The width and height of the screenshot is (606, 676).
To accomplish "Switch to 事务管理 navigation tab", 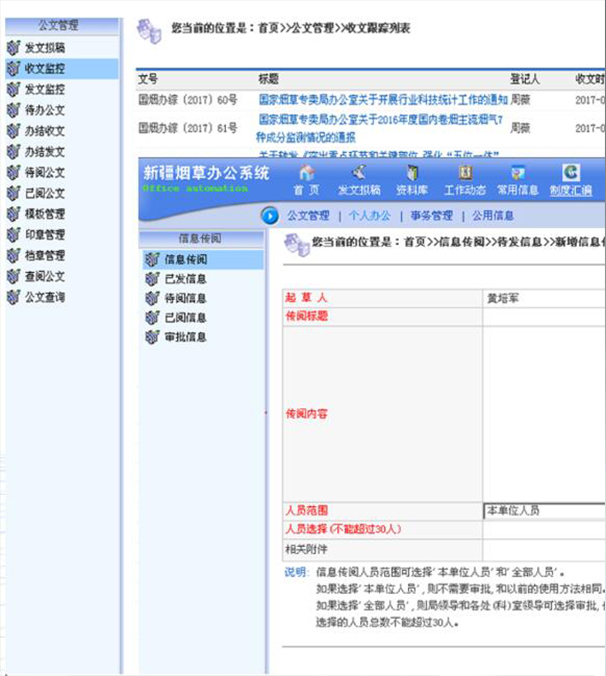I will [x=431, y=216].
